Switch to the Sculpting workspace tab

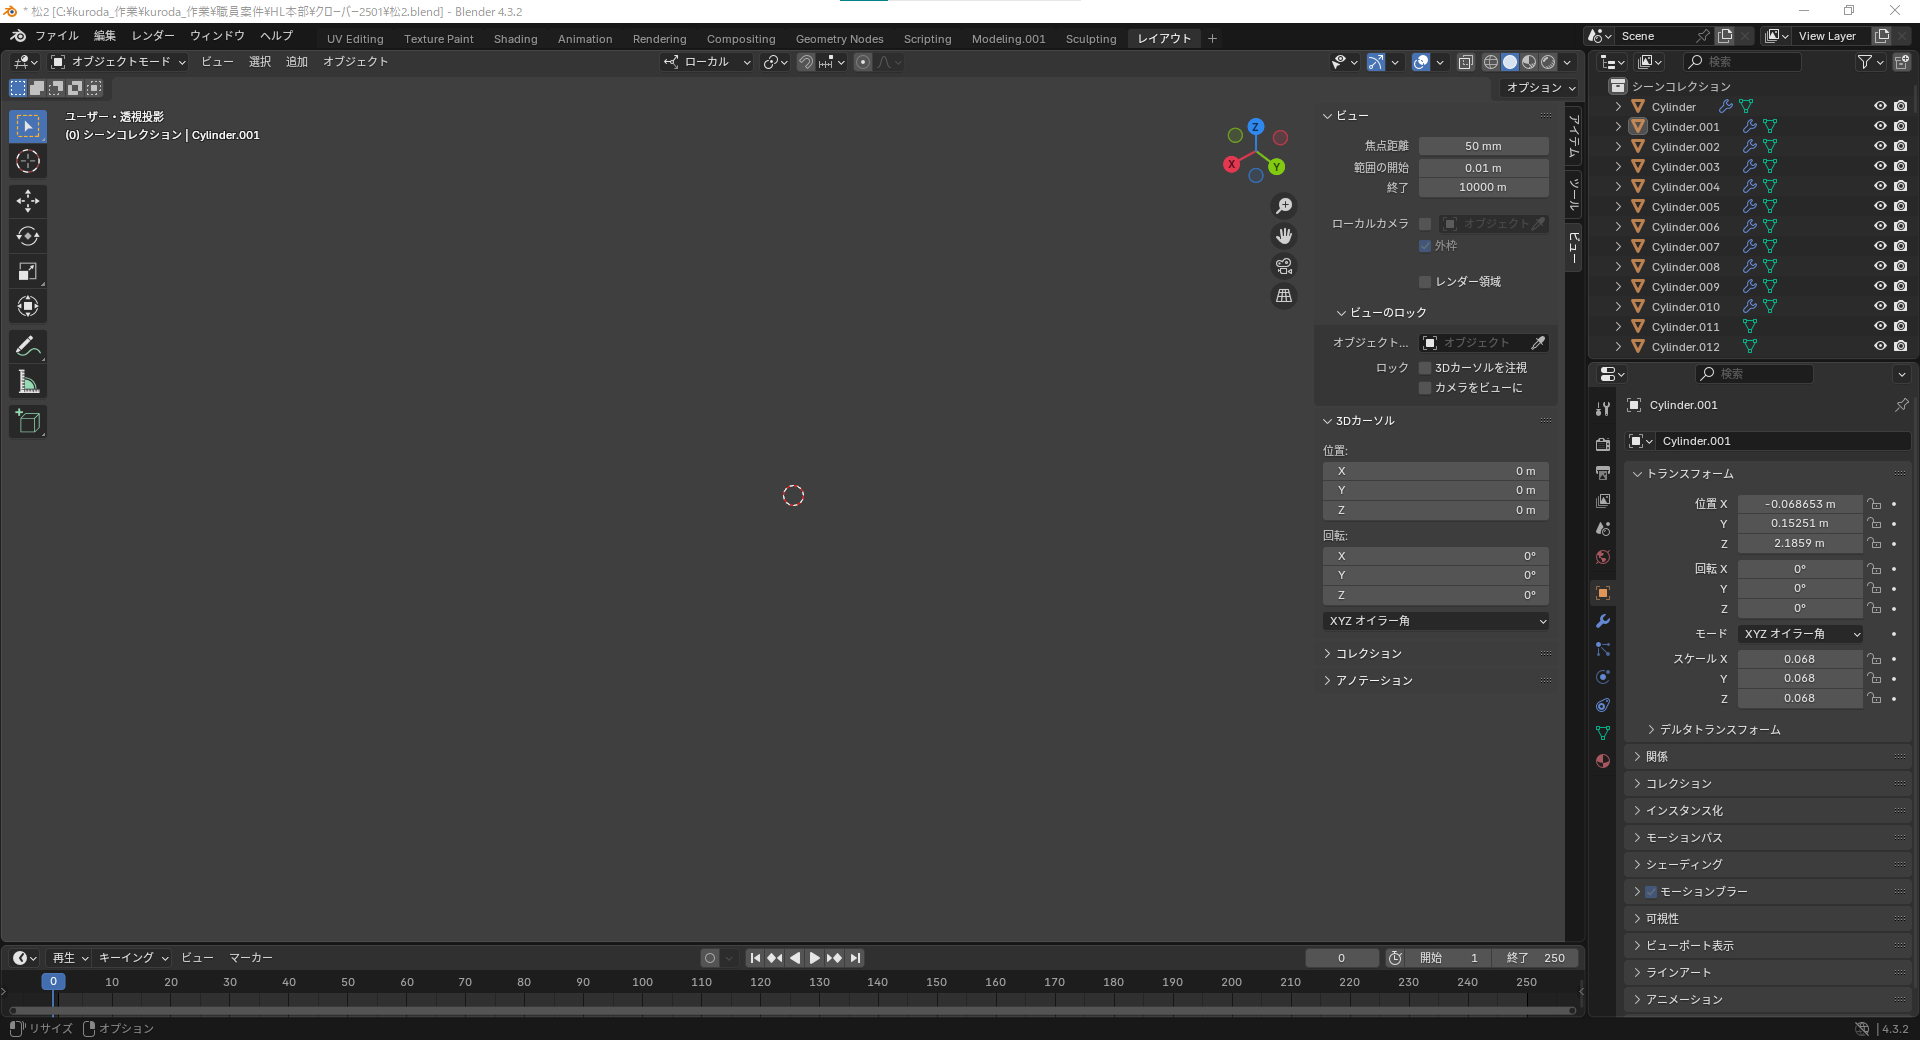point(1090,39)
